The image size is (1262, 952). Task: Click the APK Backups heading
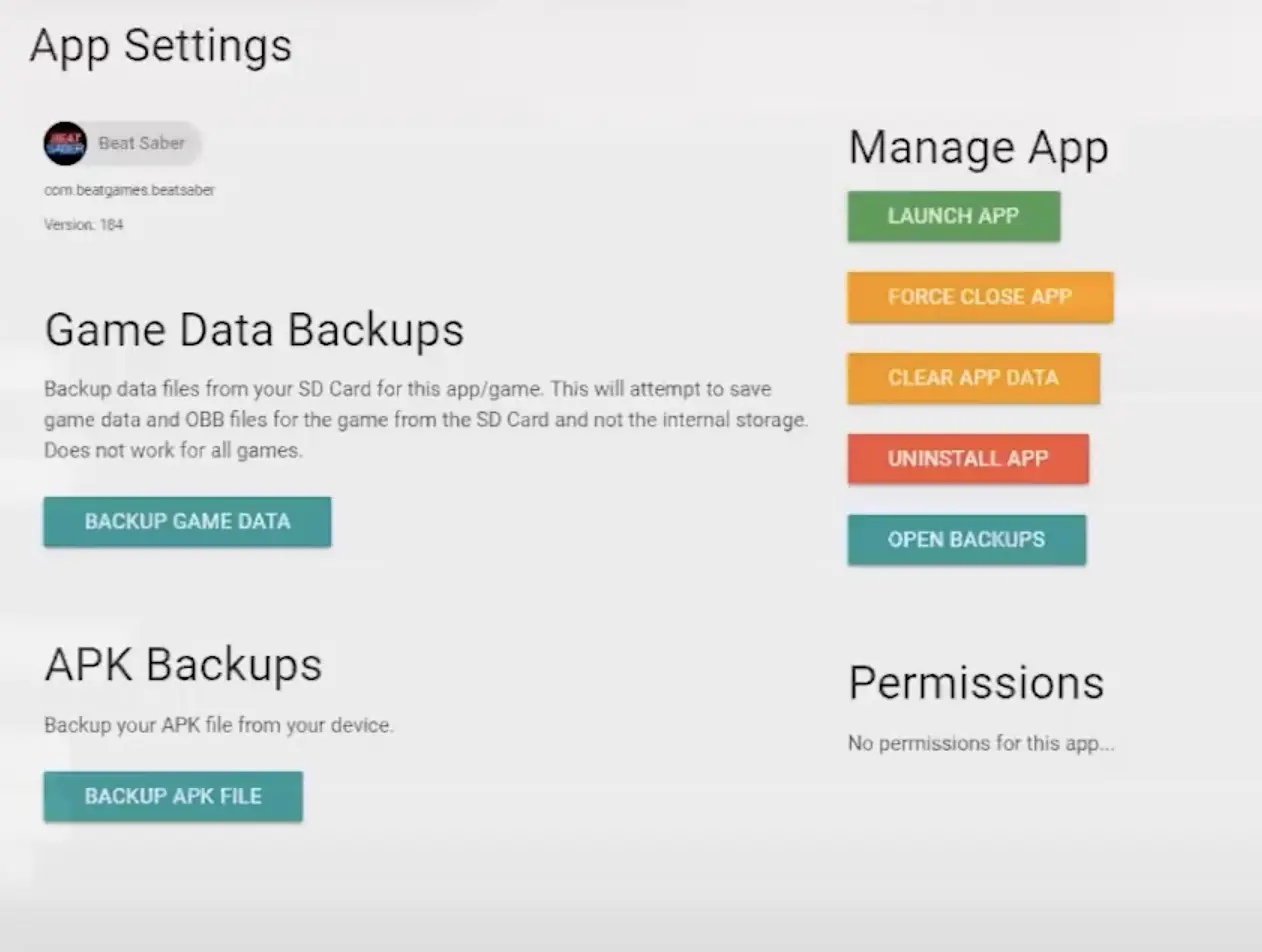click(183, 665)
